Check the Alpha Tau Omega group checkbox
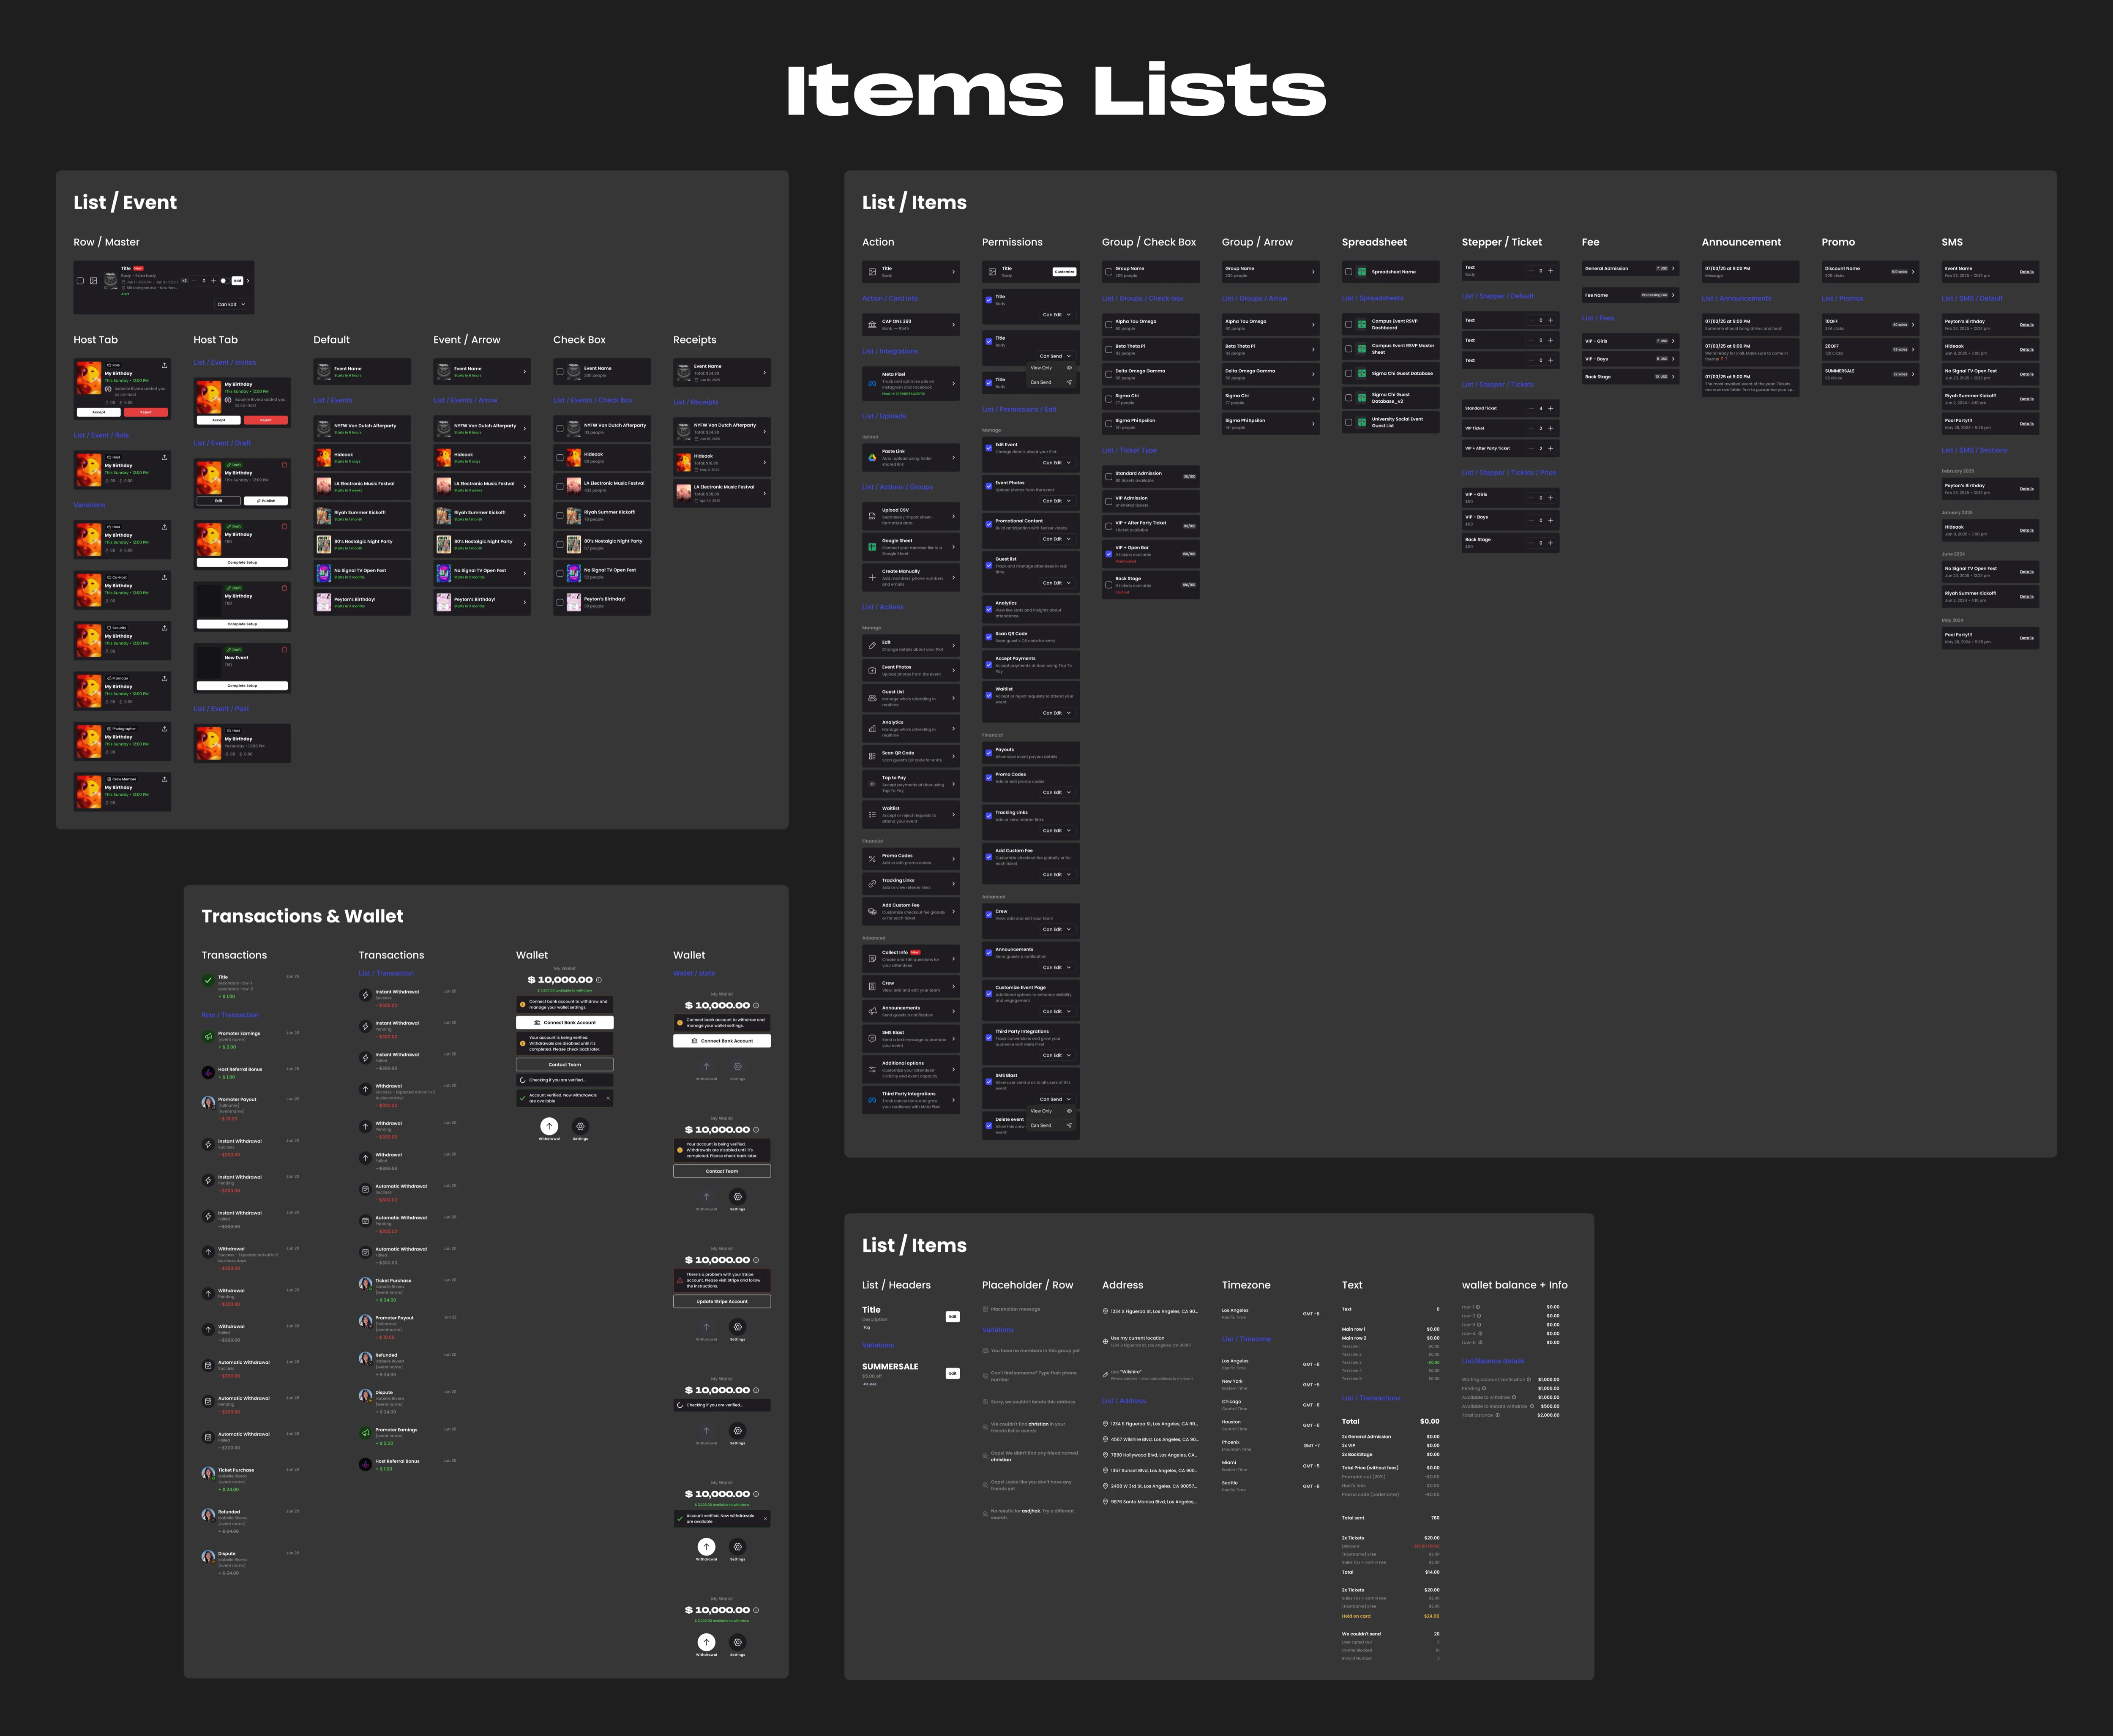Image resolution: width=2113 pixels, height=1736 pixels. pos(1108,325)
